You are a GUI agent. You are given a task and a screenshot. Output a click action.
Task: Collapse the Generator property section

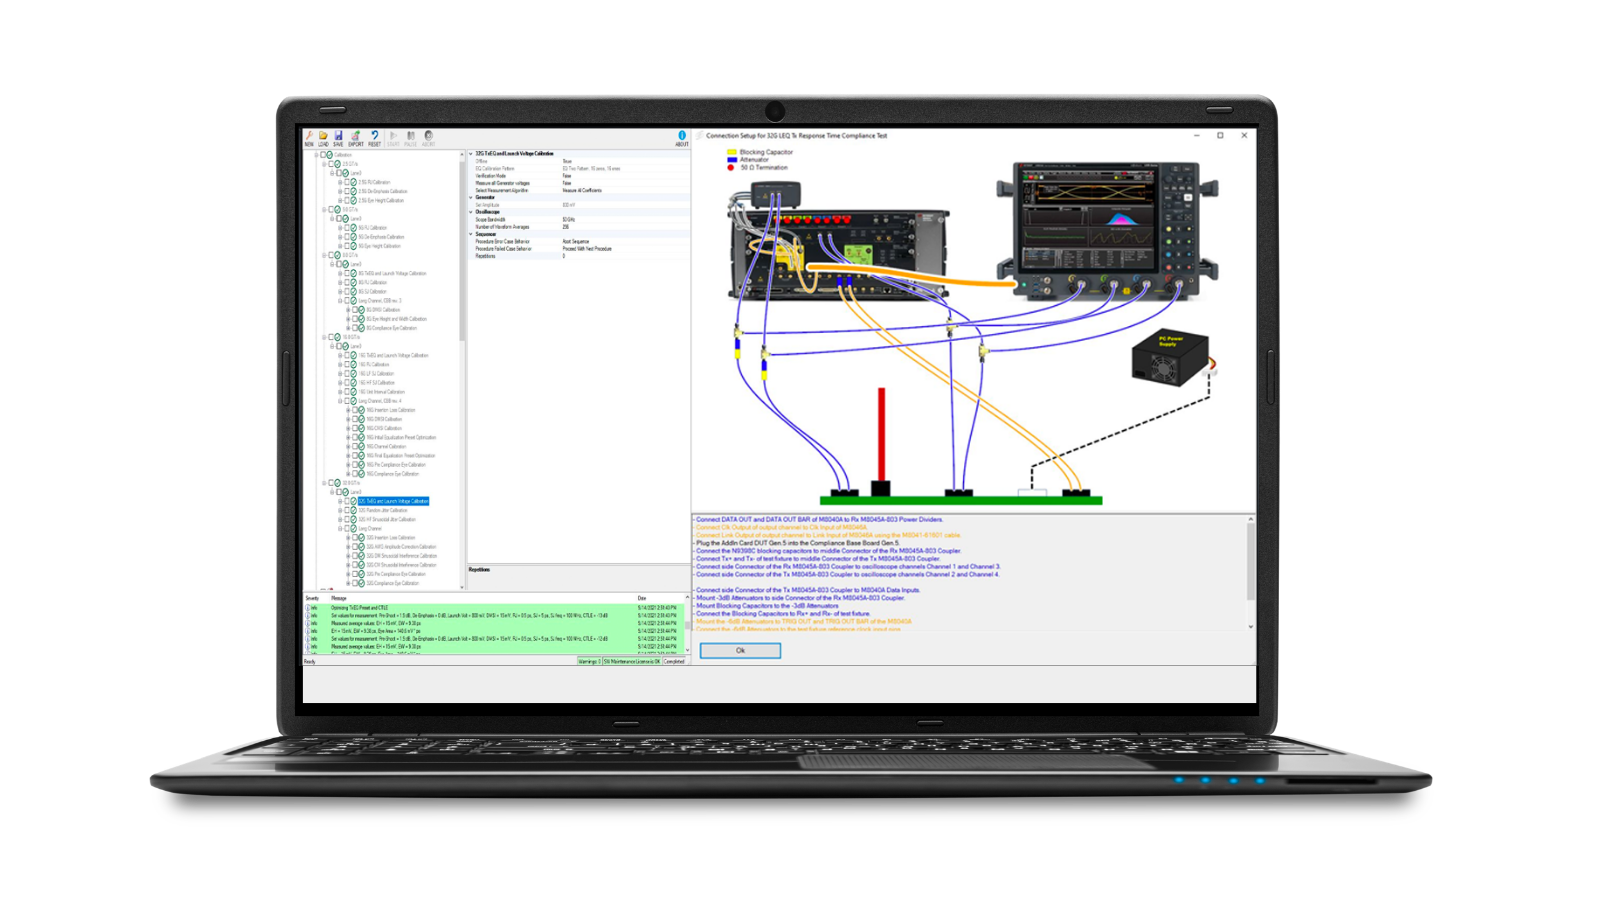point(471,197)
